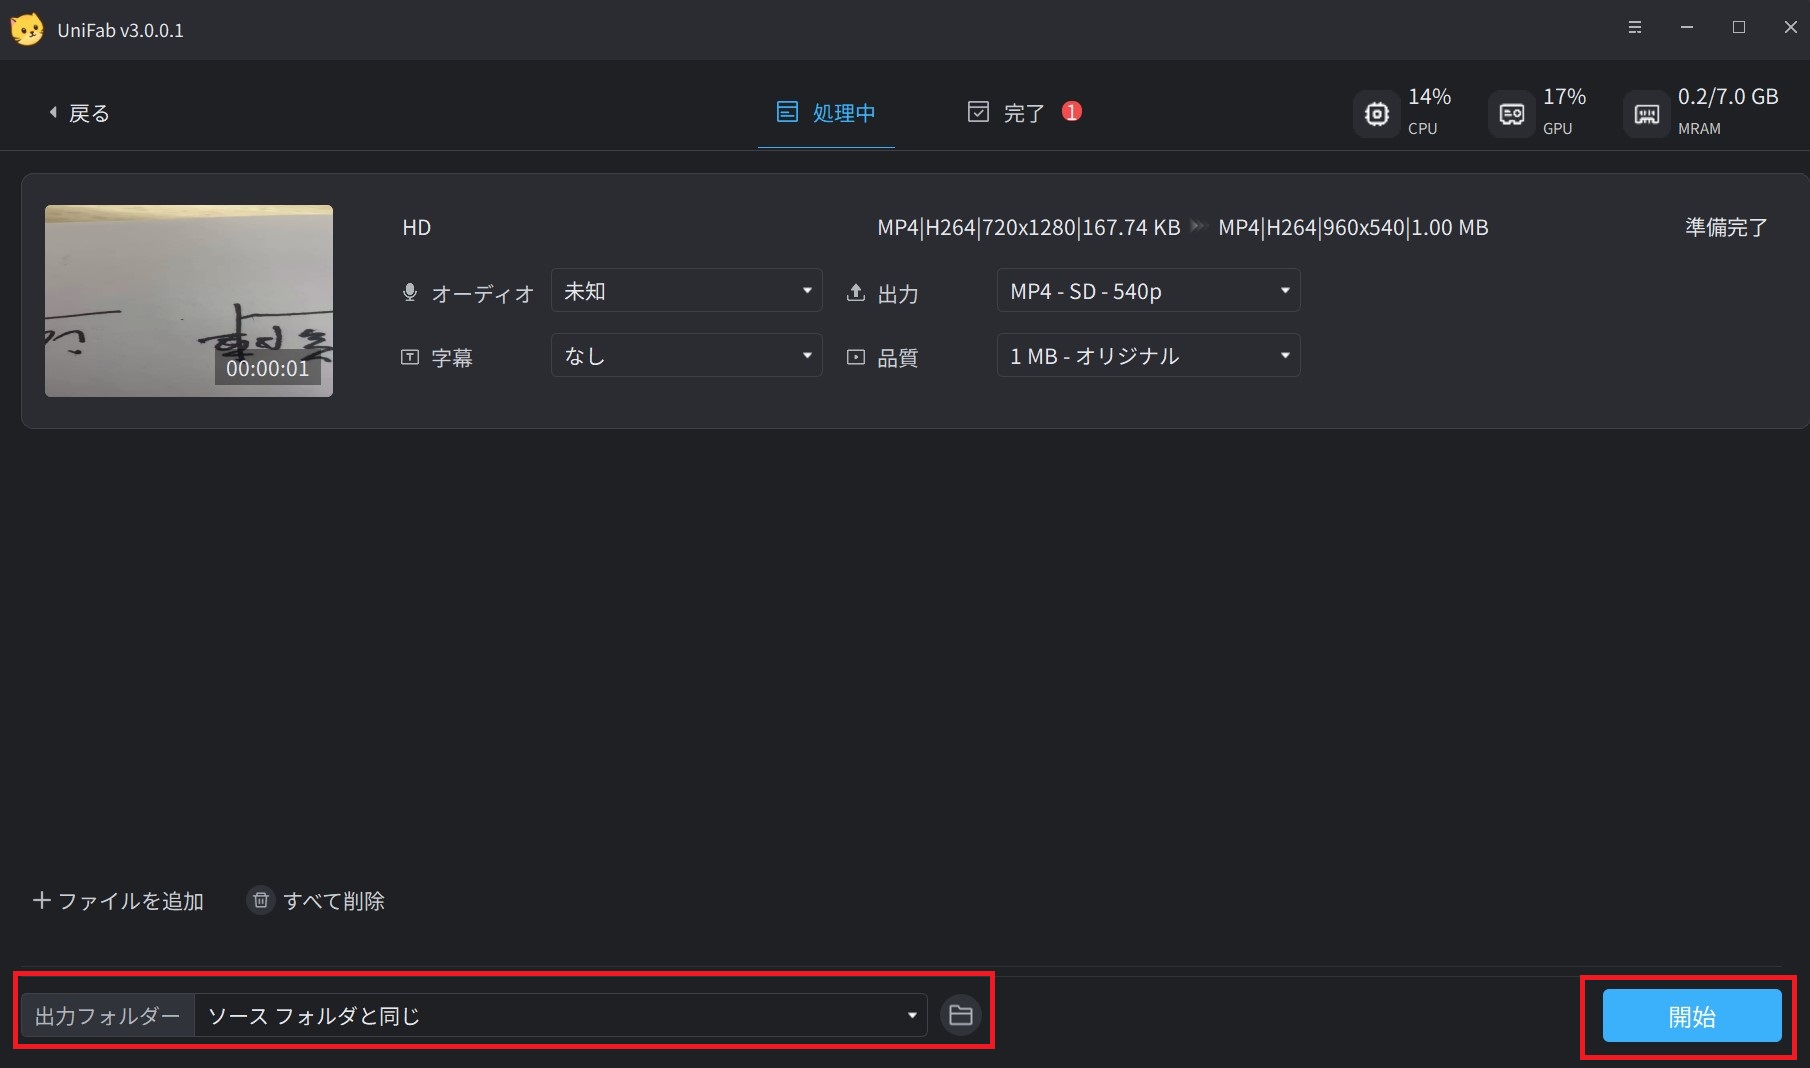Click the CPU usage chip icon
The width and height of the screenshot is (1810, 1068).
[1377, 114]
